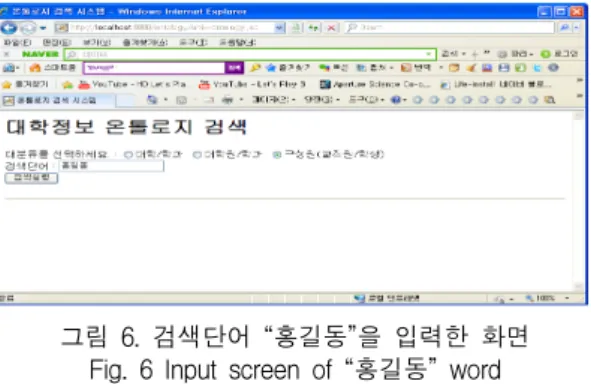Open the Aperture Science bookmark
Screen dimensions: 591x384
click(x=375, y=84)
